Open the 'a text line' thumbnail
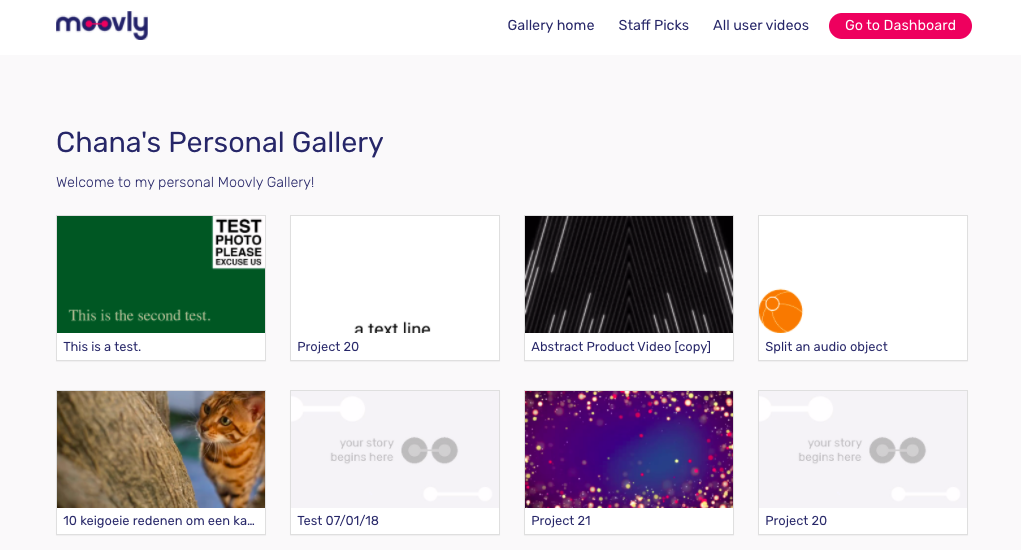The image size is (1021, 550). [395, 275]
